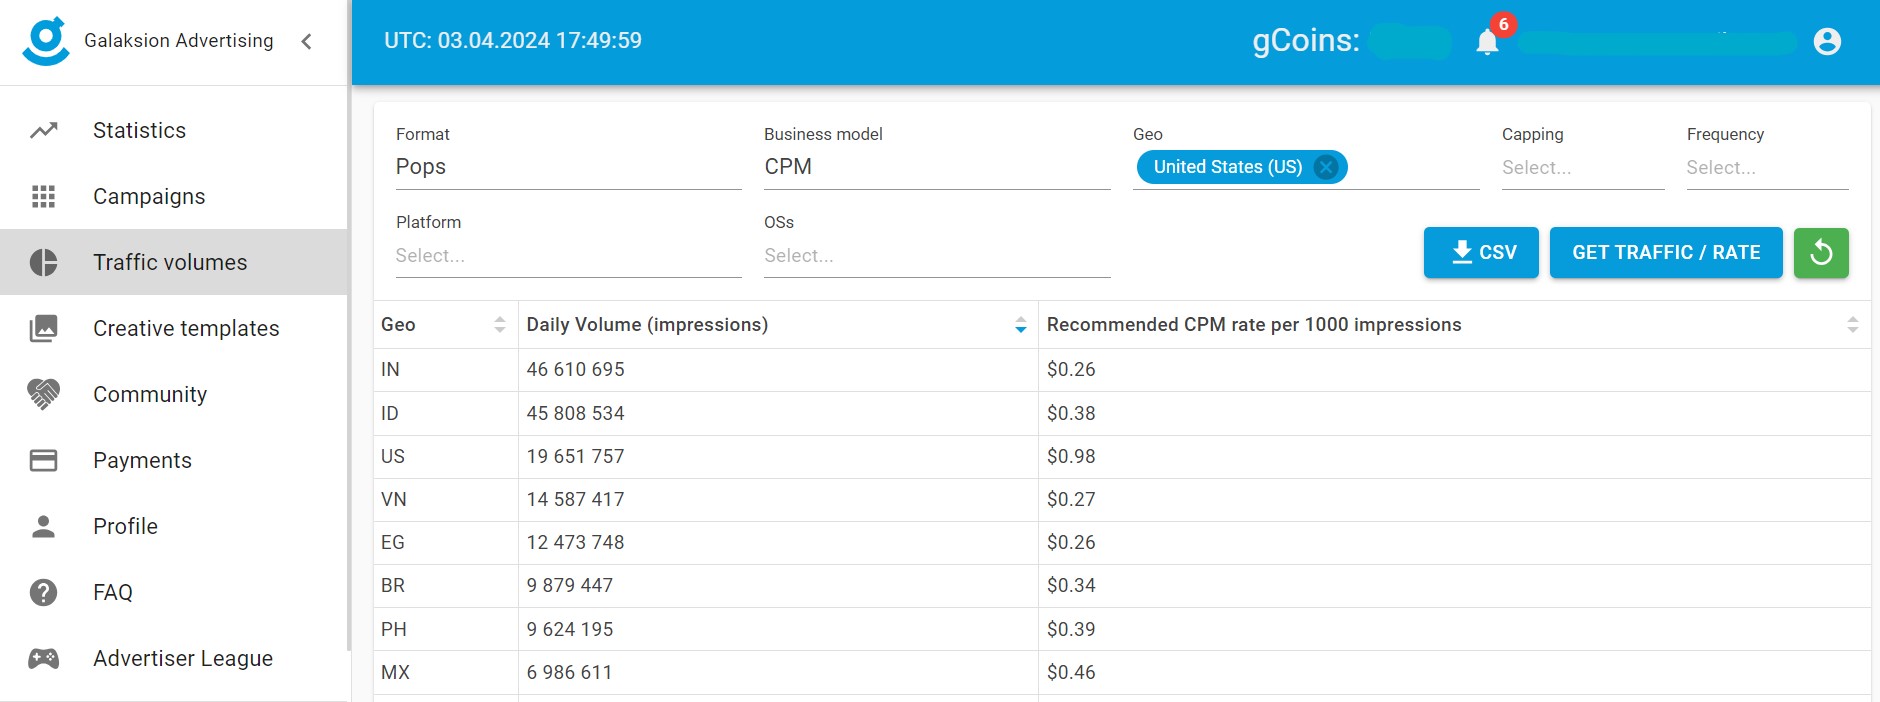1880x702 pixels.
Task: Click the Advertiser League gamepad icon
Action: tap(44, 658)
